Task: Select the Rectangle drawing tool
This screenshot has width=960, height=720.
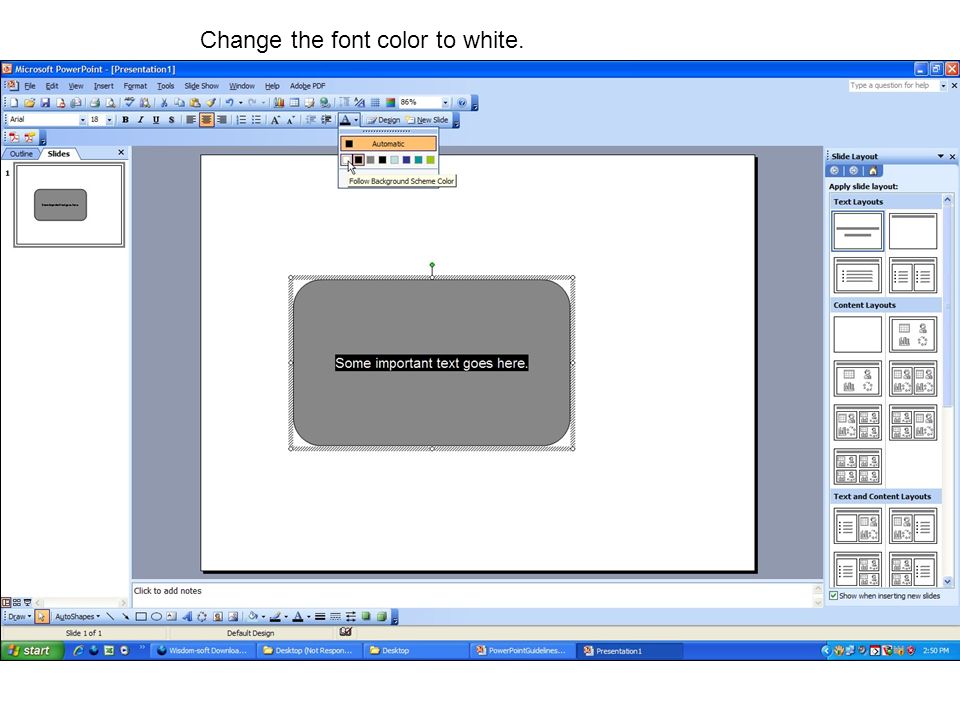Action: [x=141, y=617]
